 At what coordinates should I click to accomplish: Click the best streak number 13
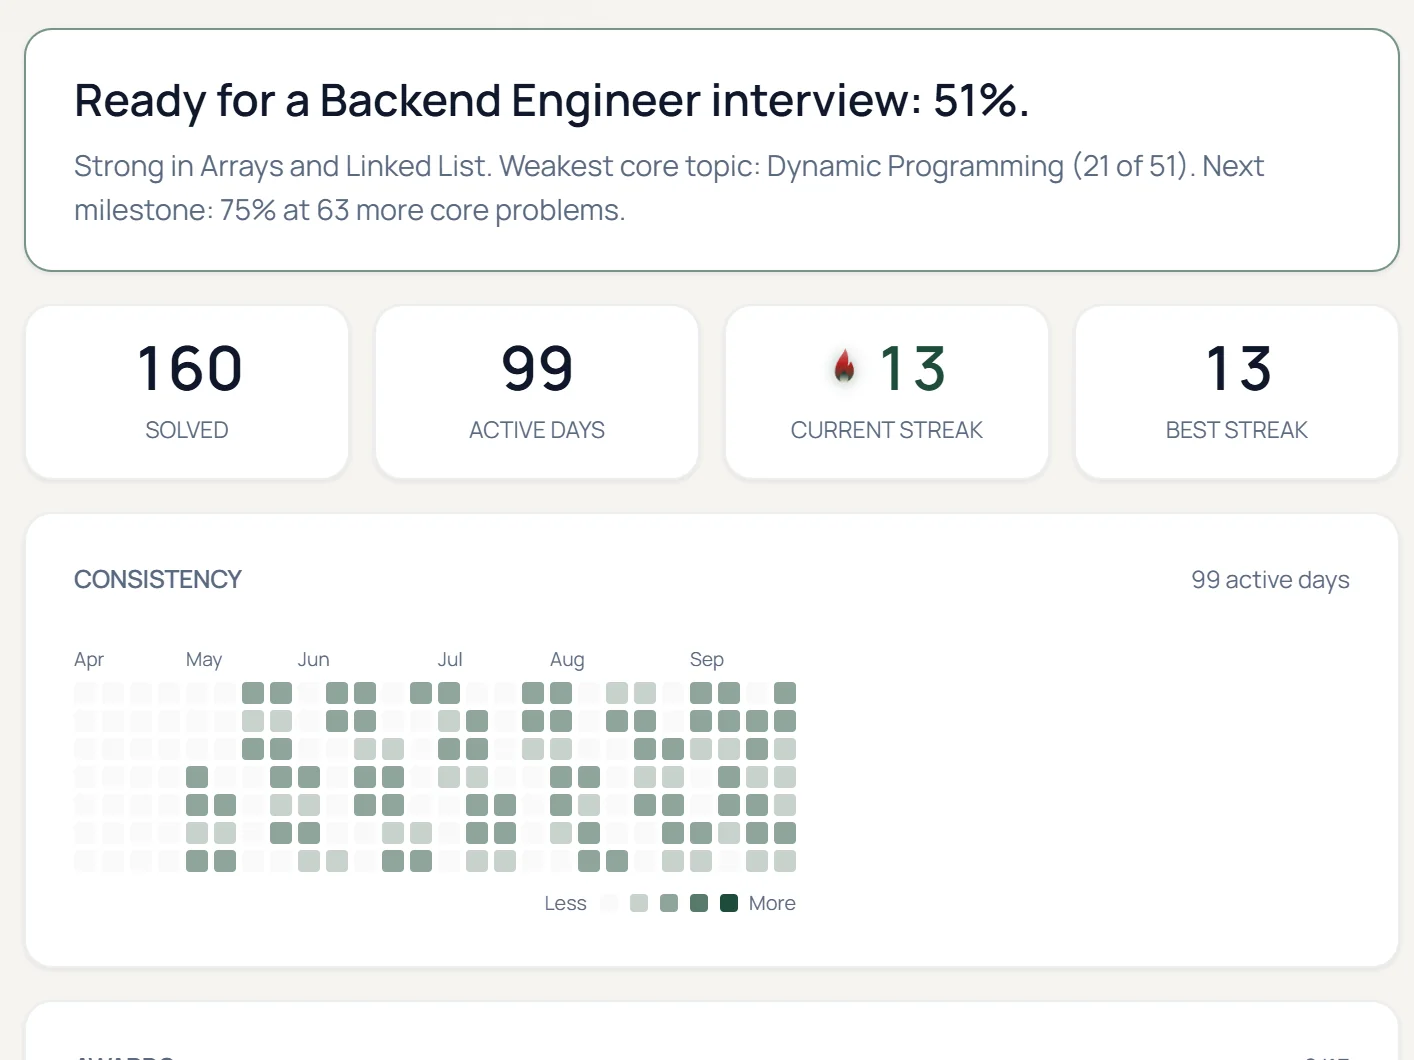pos(1238,368)
